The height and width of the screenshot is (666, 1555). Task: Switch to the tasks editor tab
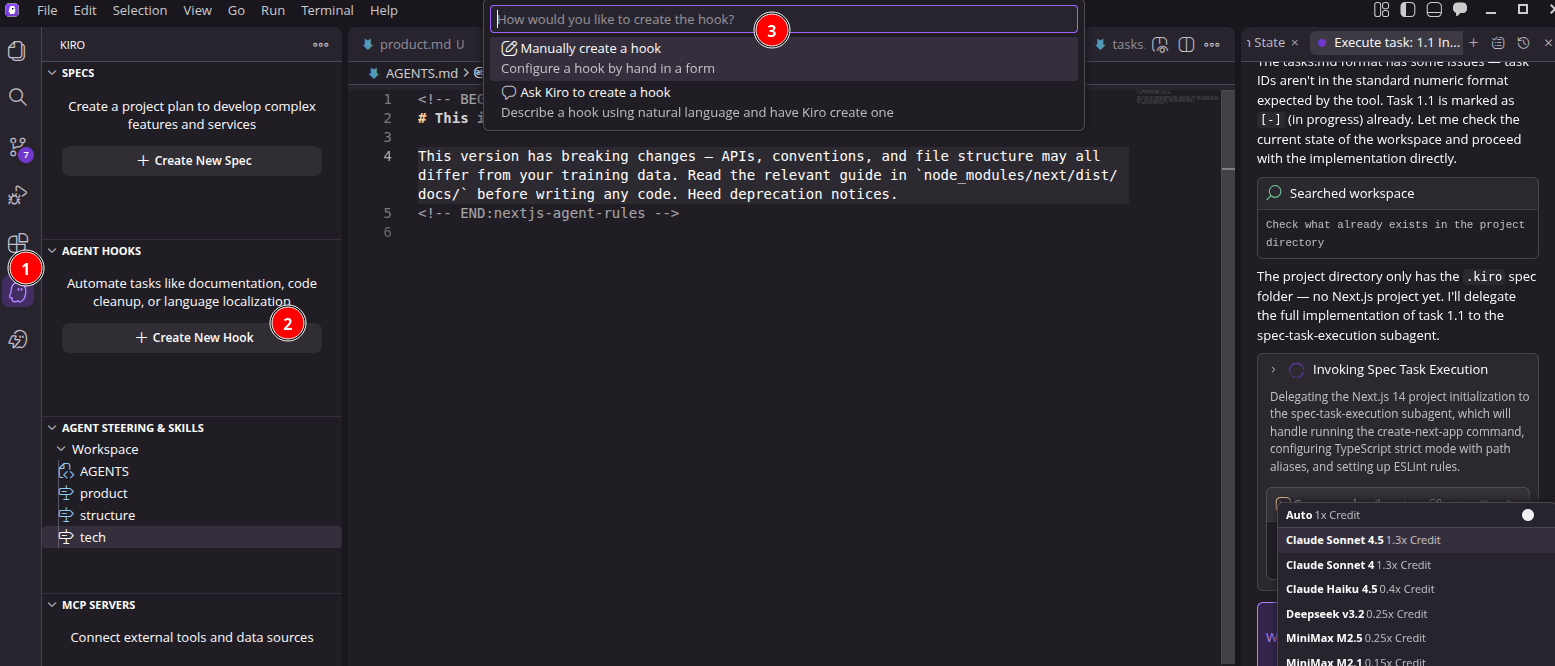(x=1118, y=45)
